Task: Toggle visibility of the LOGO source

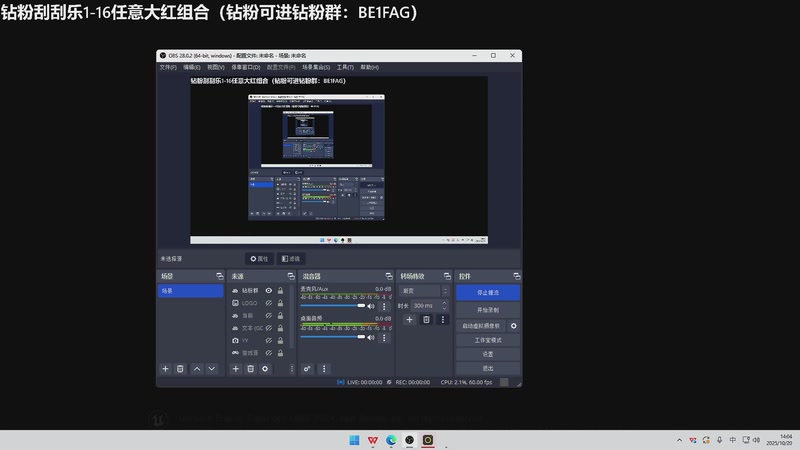Action: coord(268,303)
